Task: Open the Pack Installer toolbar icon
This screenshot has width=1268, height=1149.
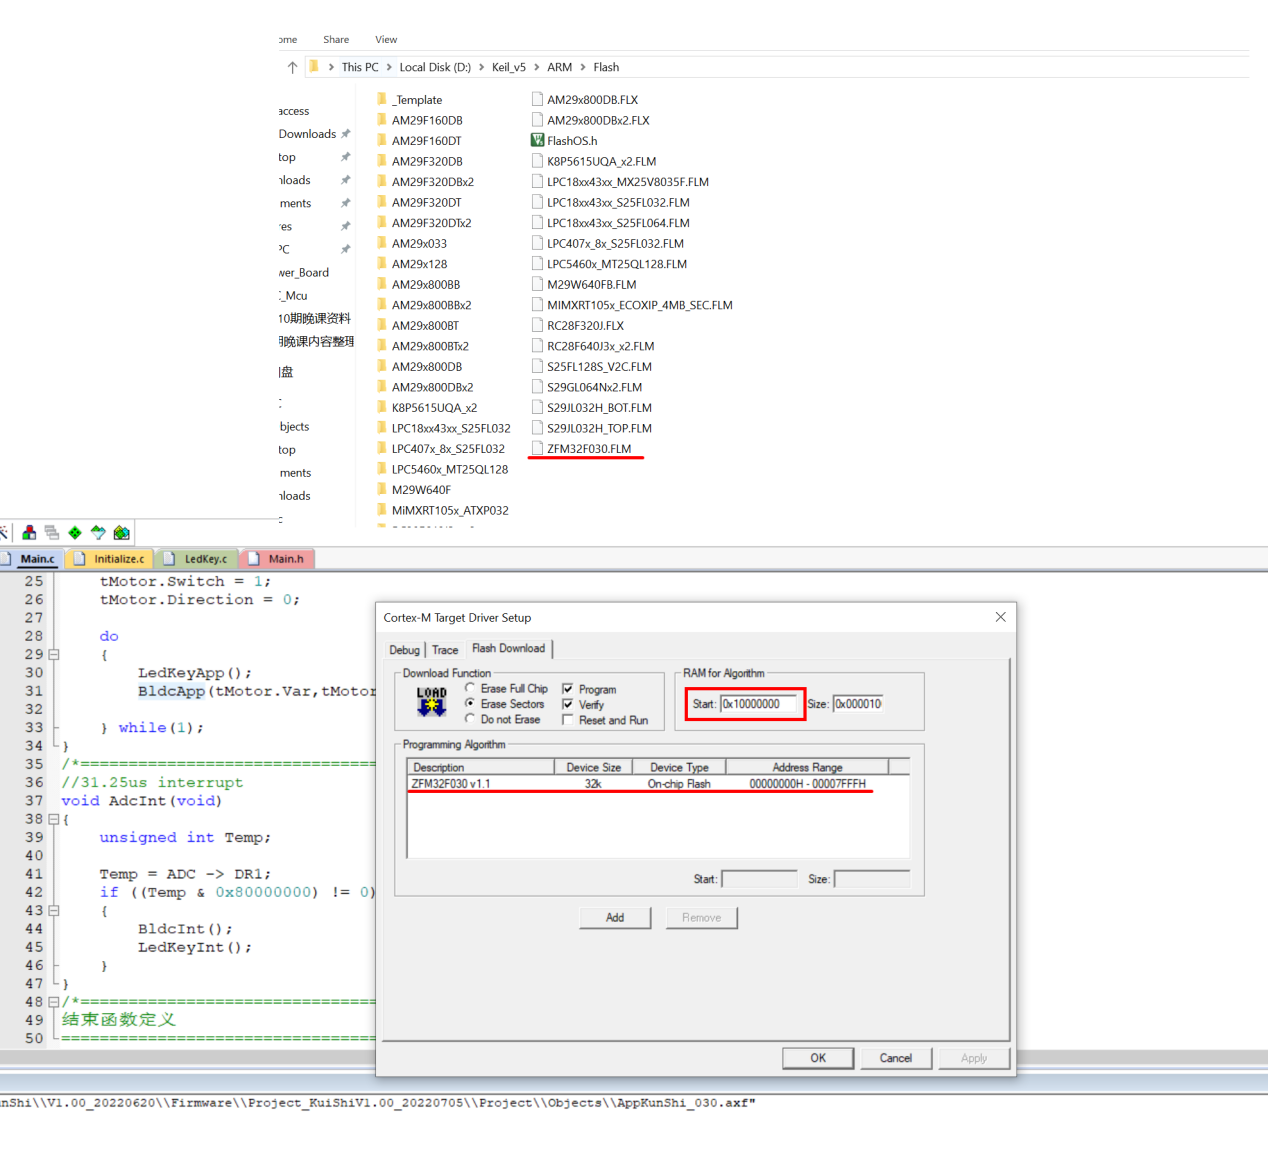Action: click(x=122, y=533)
